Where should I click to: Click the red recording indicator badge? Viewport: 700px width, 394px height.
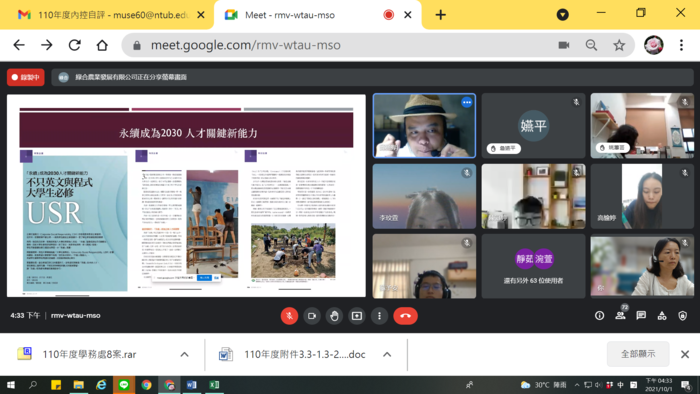pyautogui.click(x=26, y=77)
